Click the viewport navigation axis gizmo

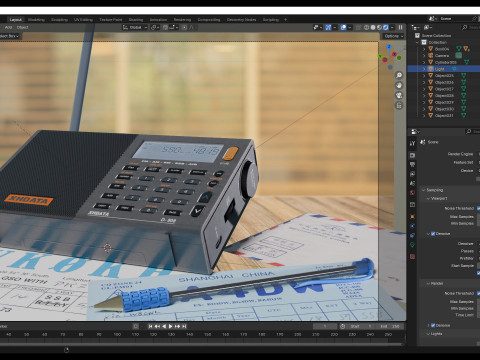389,57
